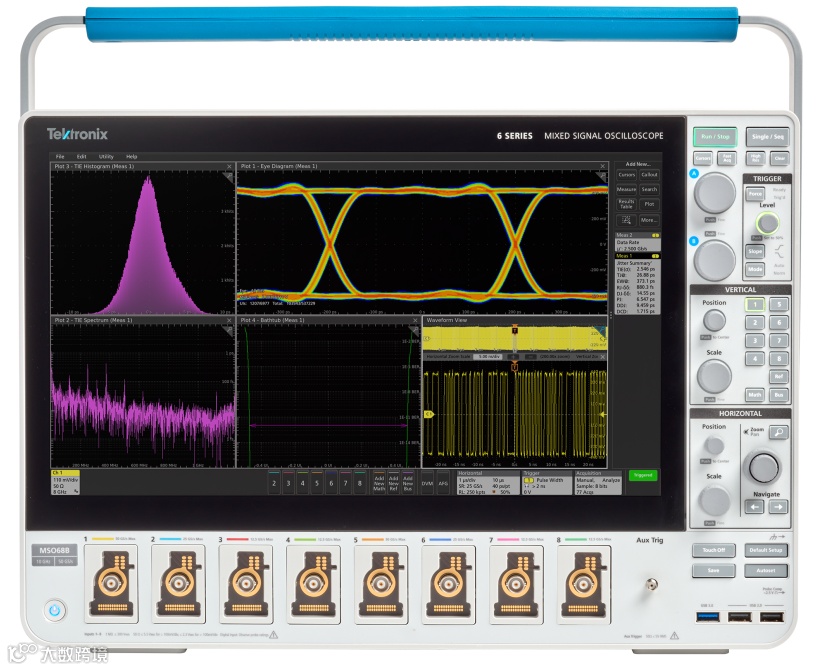Click the Search button in Add New
820x670 pixels.
click(649, 189)
